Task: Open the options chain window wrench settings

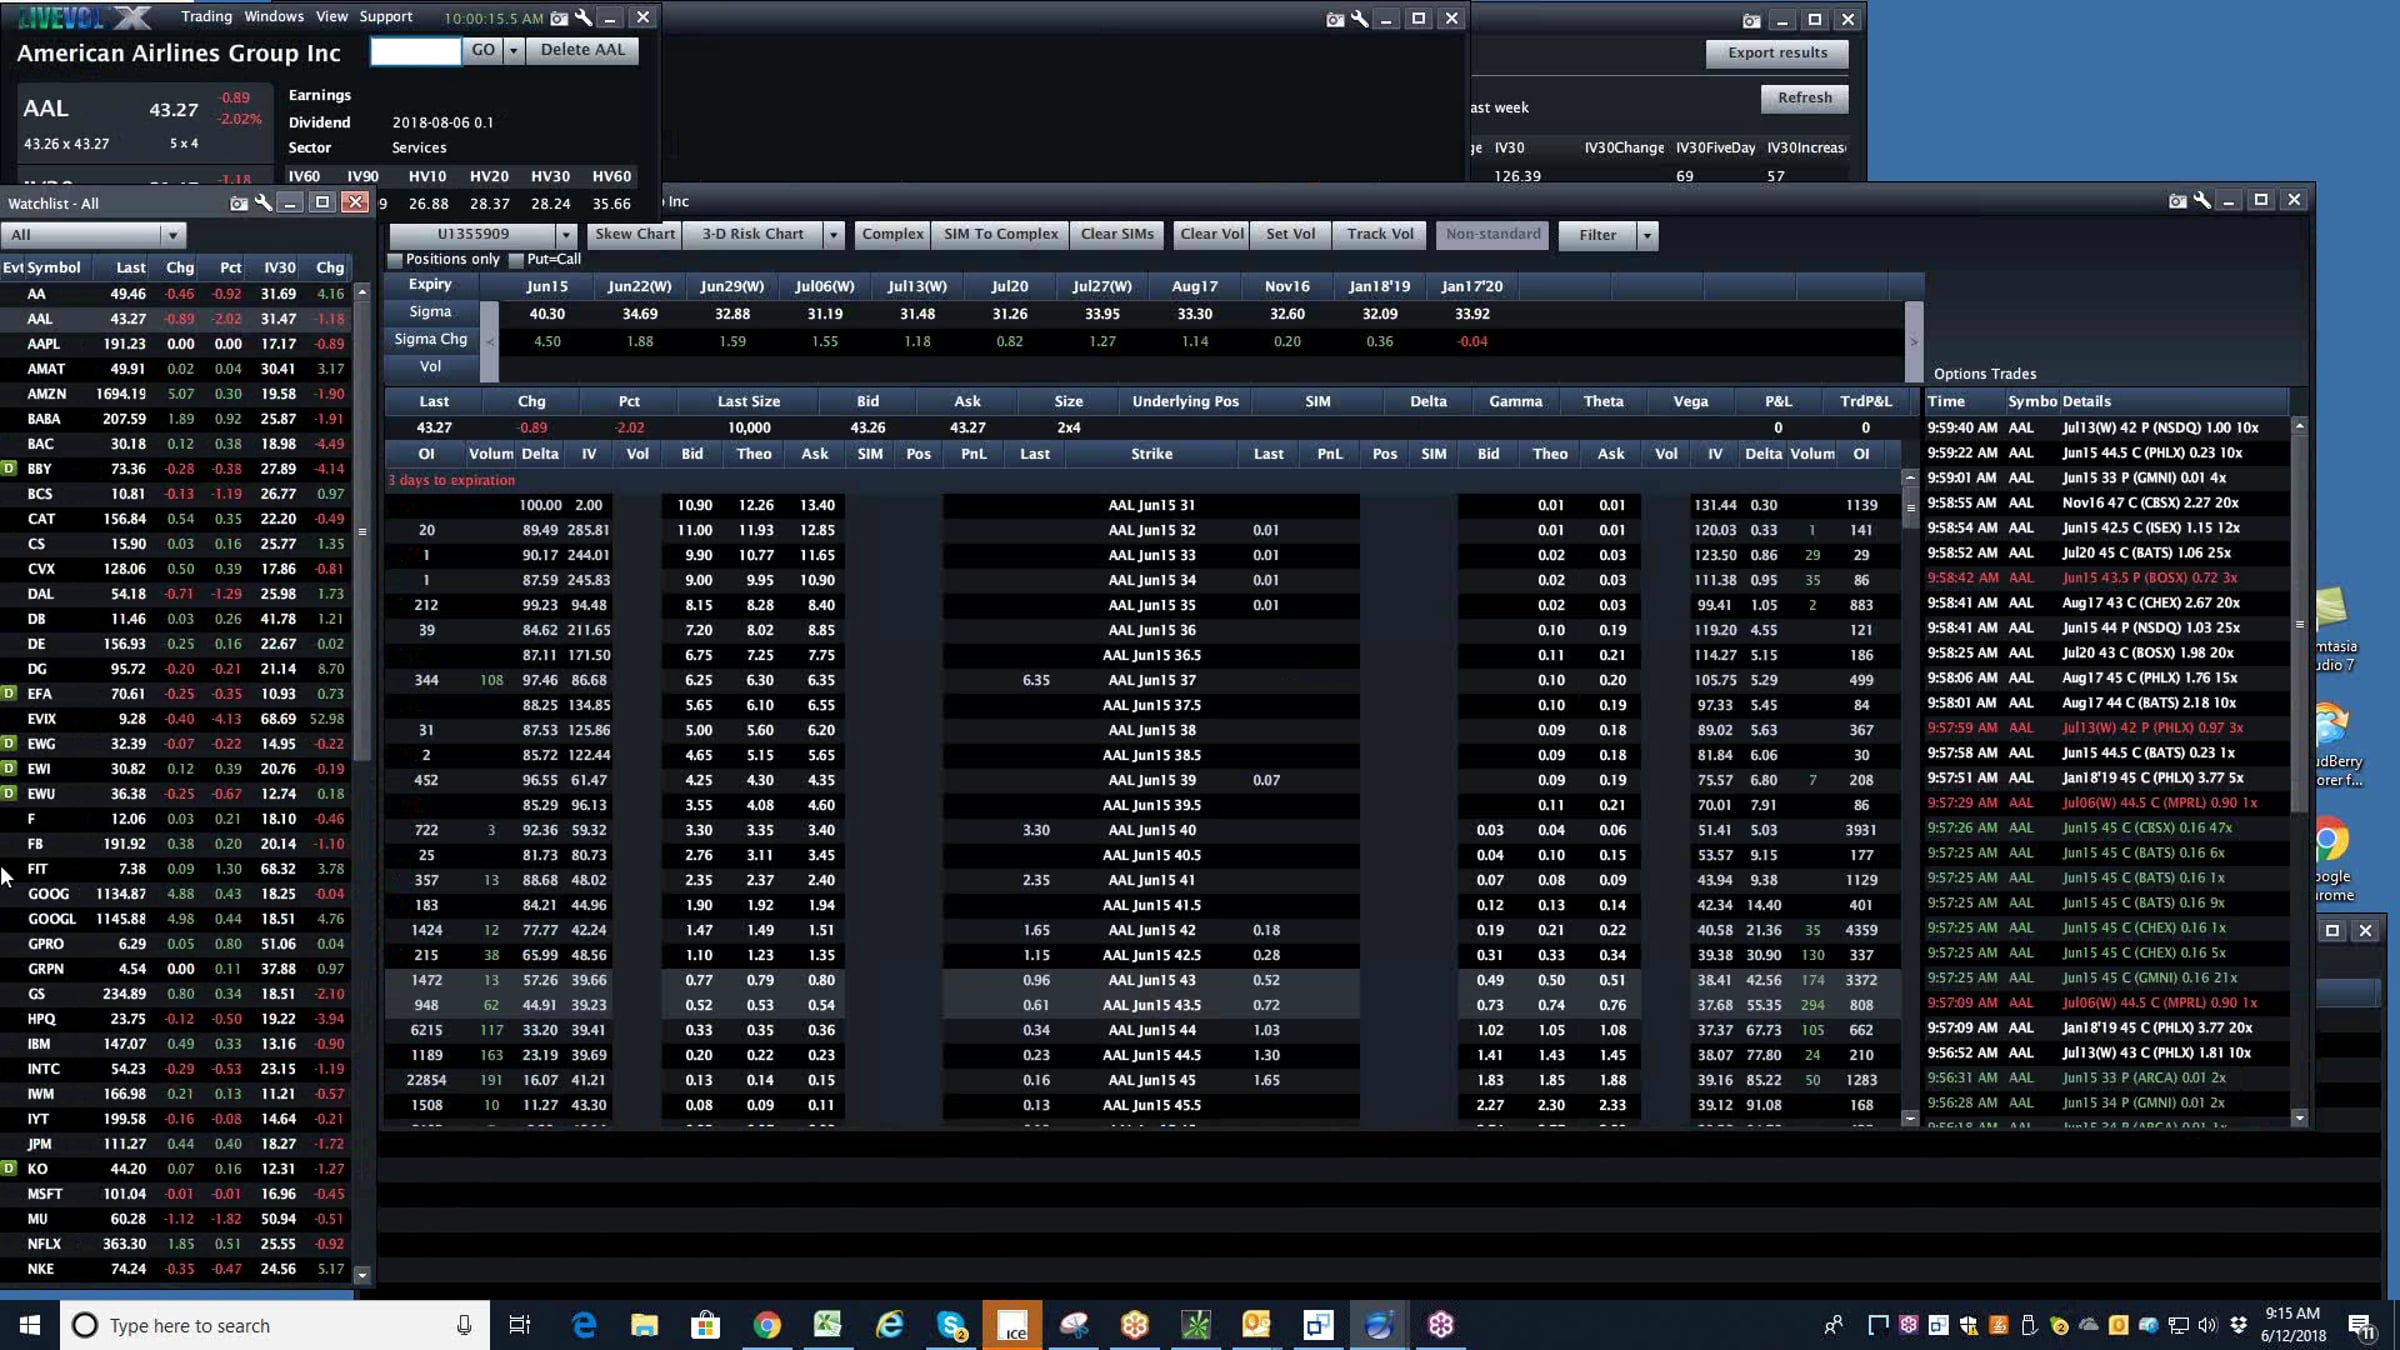Action: coord(2202,201)
